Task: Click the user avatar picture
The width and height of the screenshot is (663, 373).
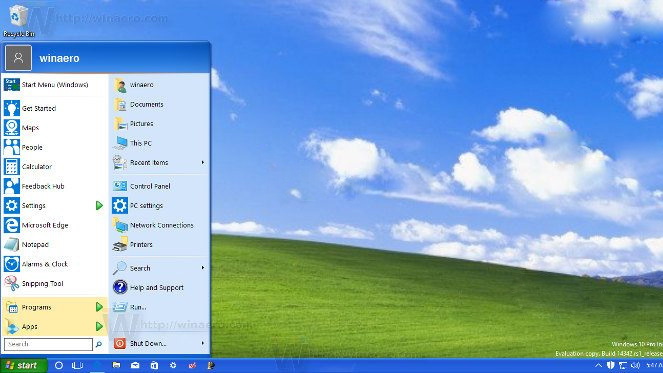Action: [x=18, y=58]
